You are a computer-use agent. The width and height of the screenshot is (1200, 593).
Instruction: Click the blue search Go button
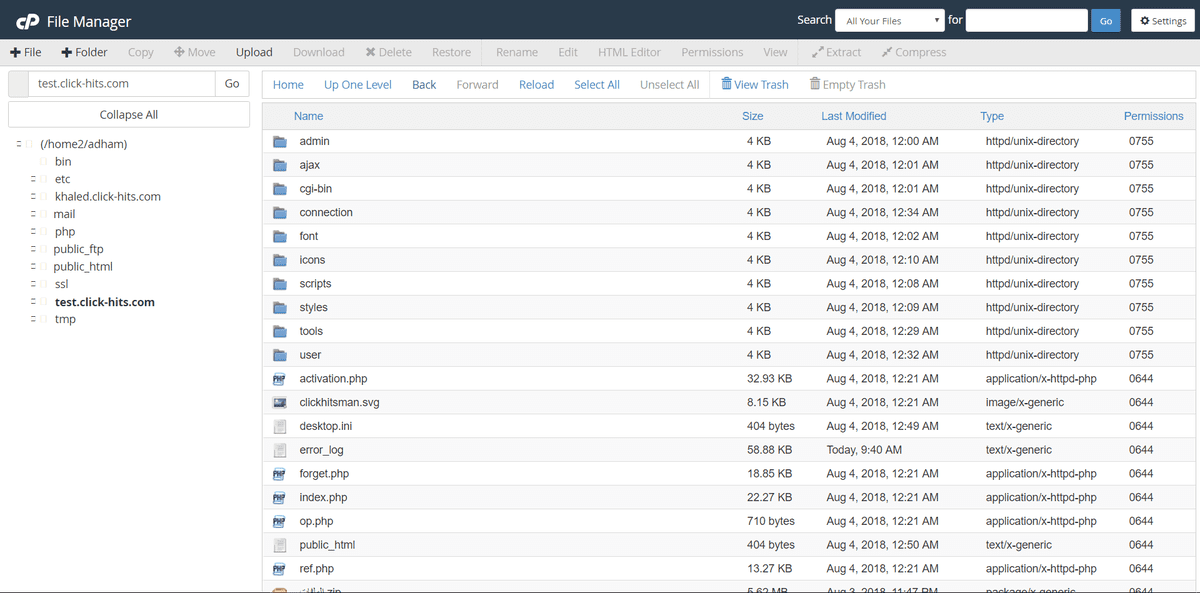point(1106,20)
